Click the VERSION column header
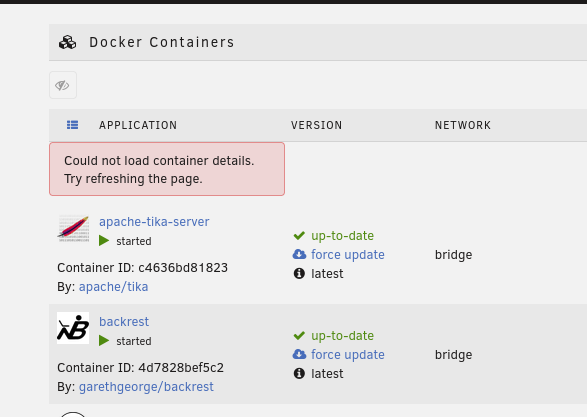 pos(317,125)
